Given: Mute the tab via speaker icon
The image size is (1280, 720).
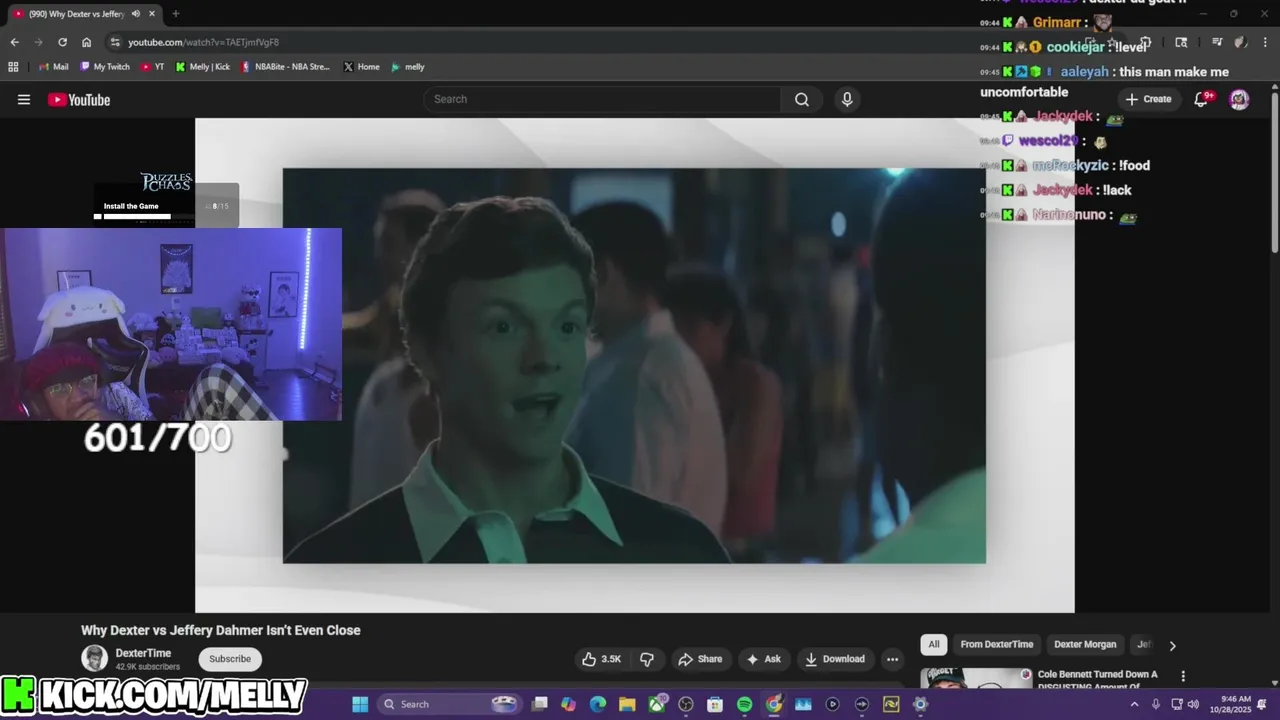Looking at the screenshot, I should coord(135,14).
